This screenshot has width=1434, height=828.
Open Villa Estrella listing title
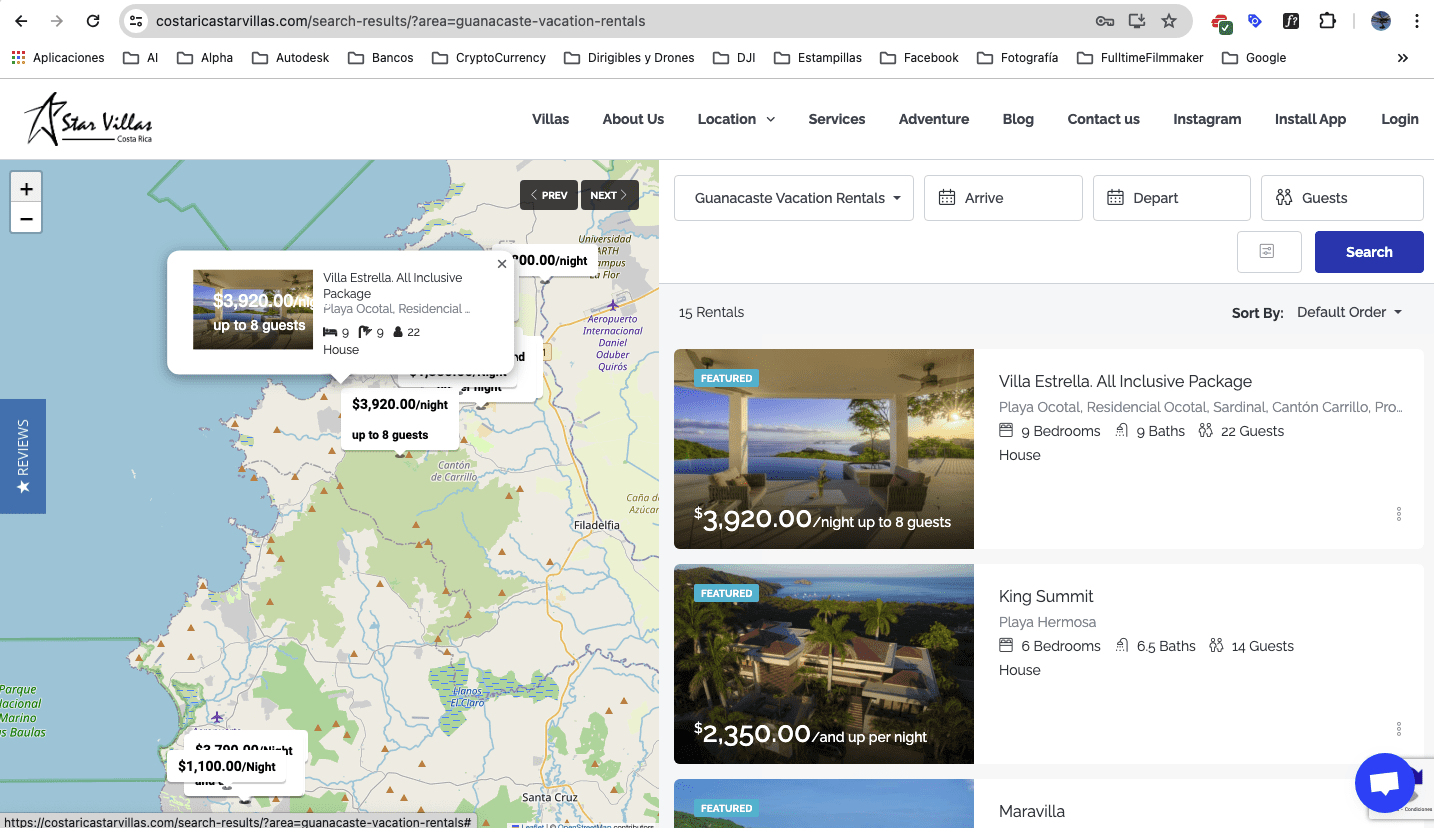point(1125,381)
